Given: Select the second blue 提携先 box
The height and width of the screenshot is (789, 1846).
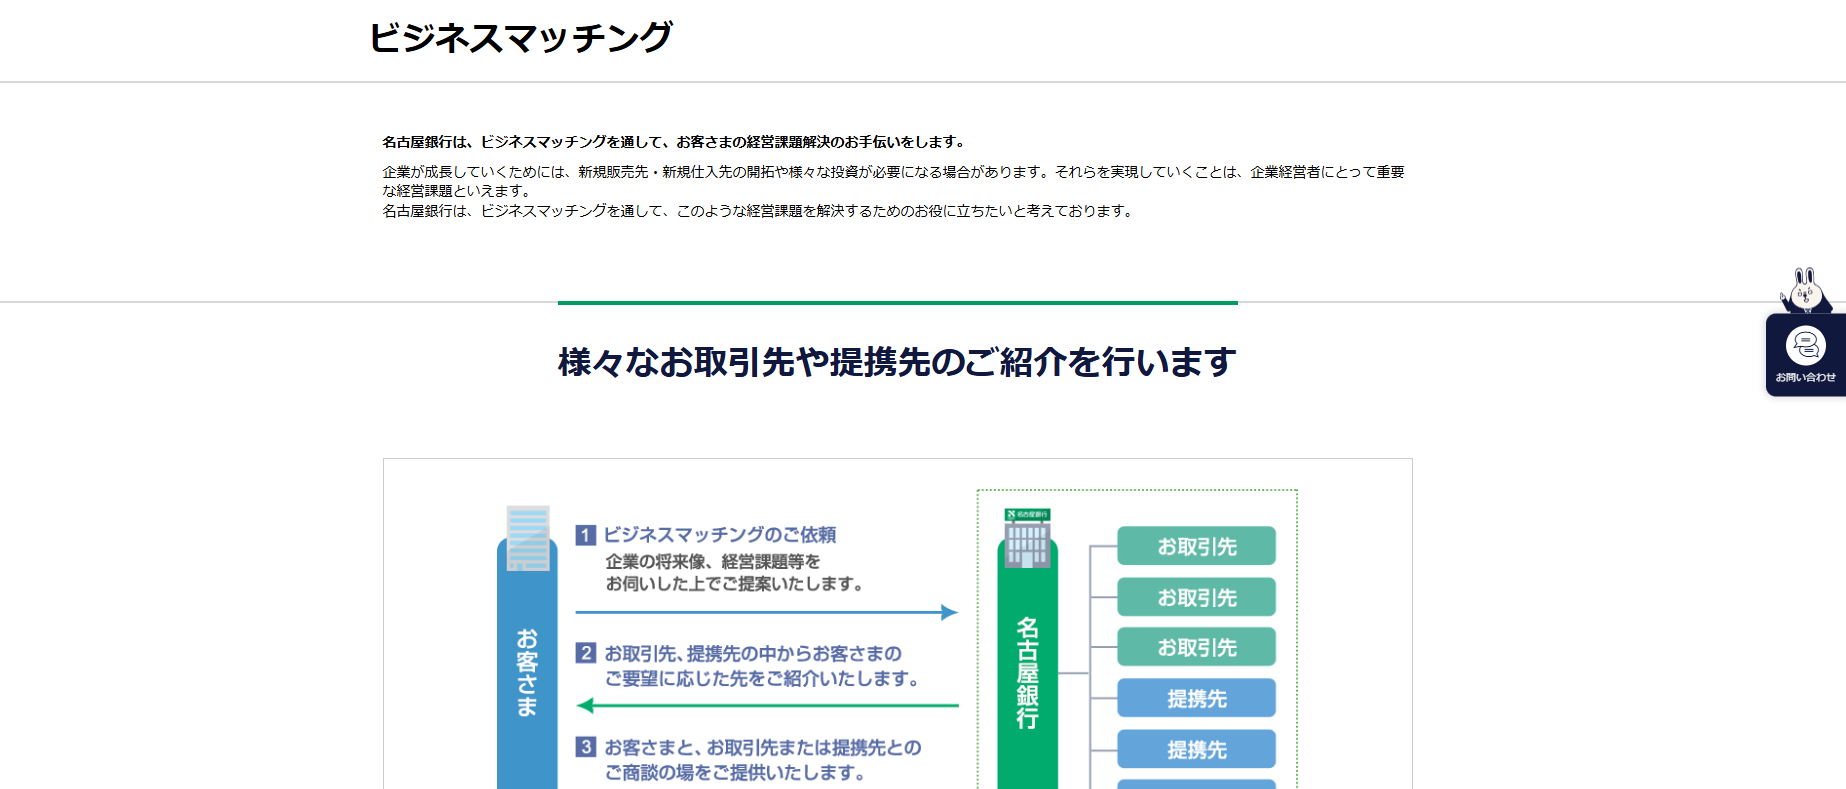Looking at the screenshot, I should coord(1196,749).
